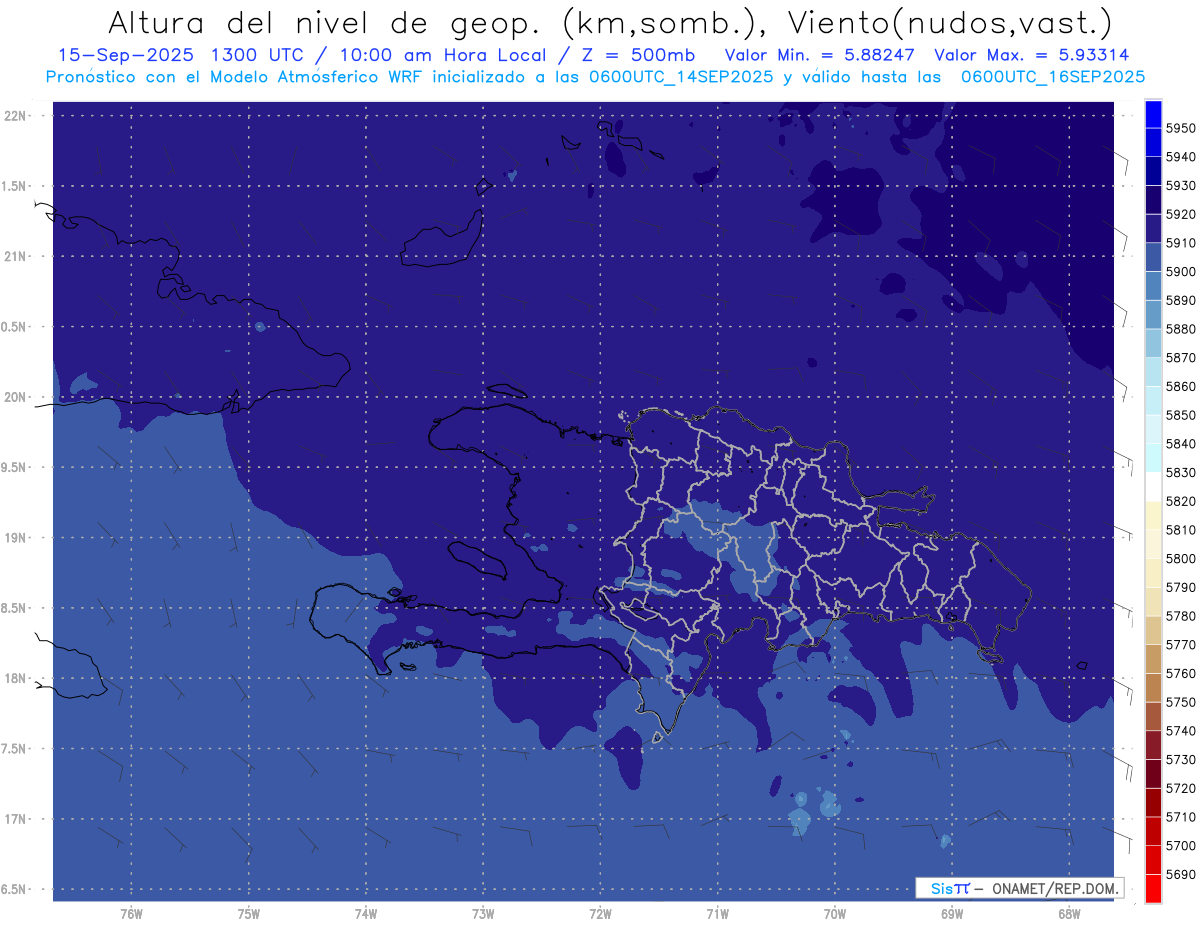Screen dimensions: 1200x927
Task: Click the 5690 colorbar label
Action: pos(1180,874)
